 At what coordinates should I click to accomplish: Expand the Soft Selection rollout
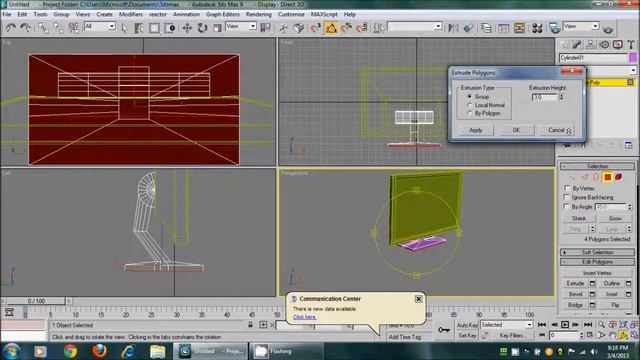tap(597, 252)
